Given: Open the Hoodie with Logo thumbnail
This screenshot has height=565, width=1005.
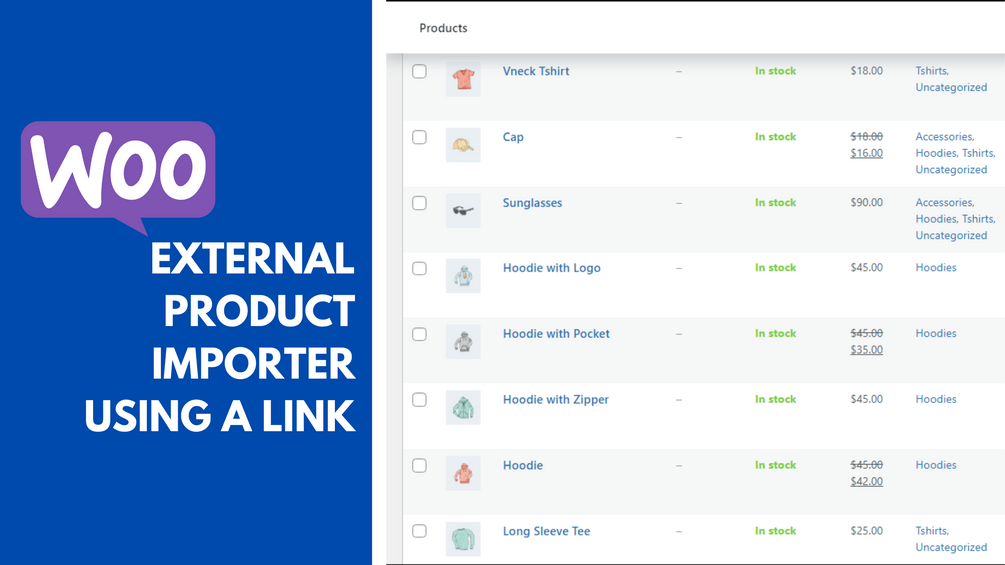Looking at the screenshot, I should [x=463, y=276].
